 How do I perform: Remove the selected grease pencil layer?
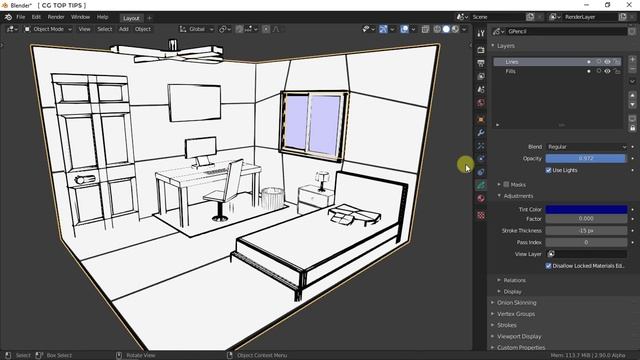point(632,69)
